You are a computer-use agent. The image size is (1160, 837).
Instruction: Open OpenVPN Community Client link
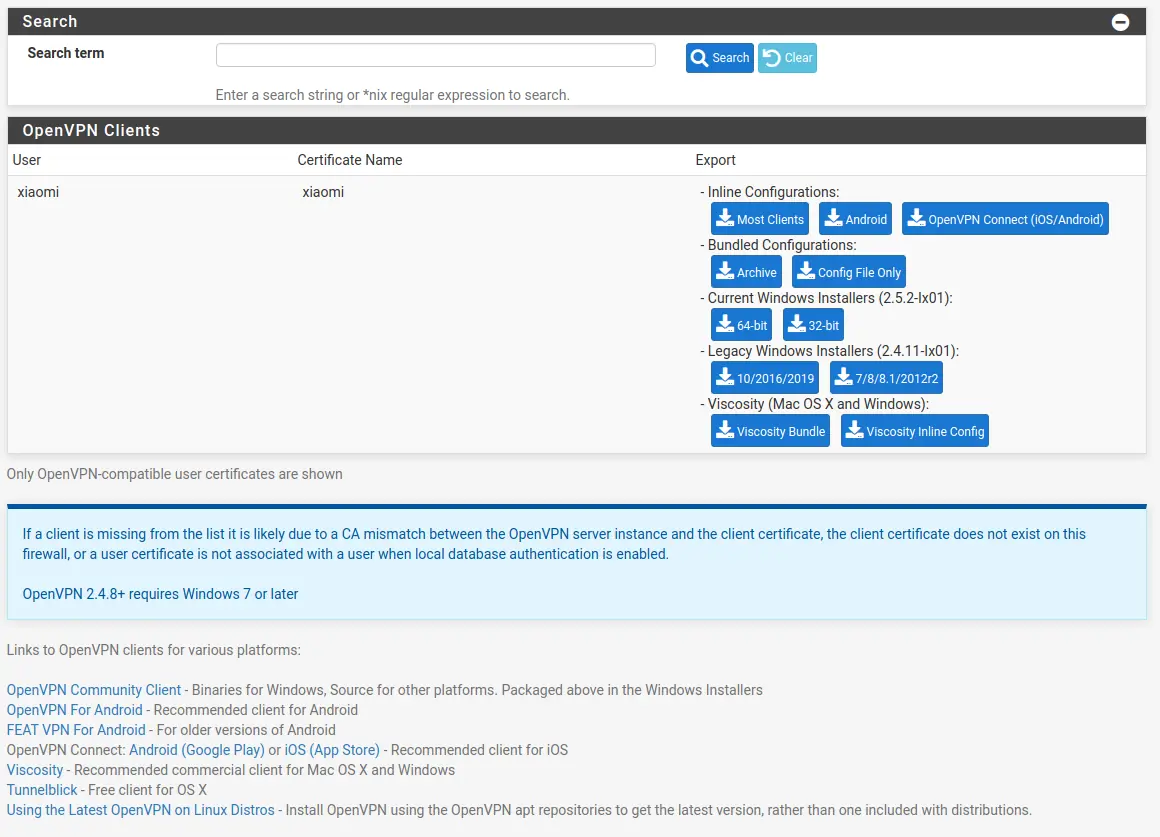click(x=94, y=690)
